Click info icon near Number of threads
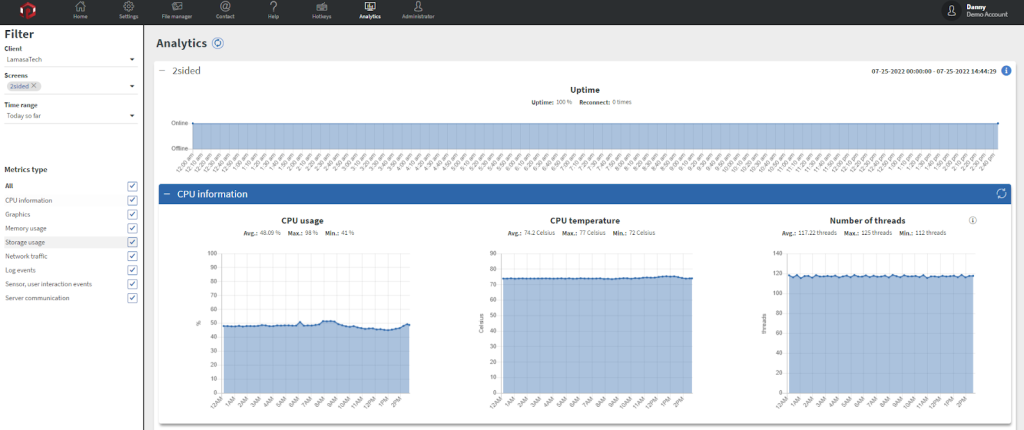 972,220
